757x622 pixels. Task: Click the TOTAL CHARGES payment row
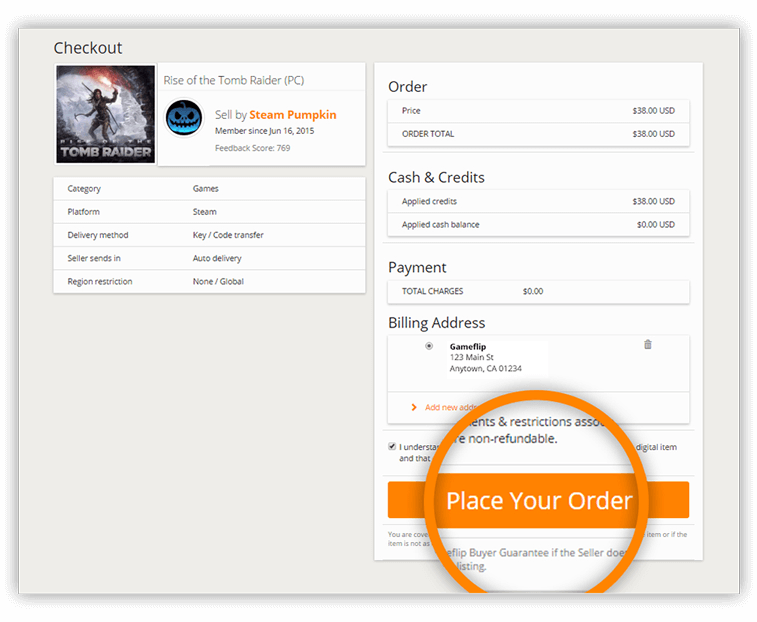point(538,291)
